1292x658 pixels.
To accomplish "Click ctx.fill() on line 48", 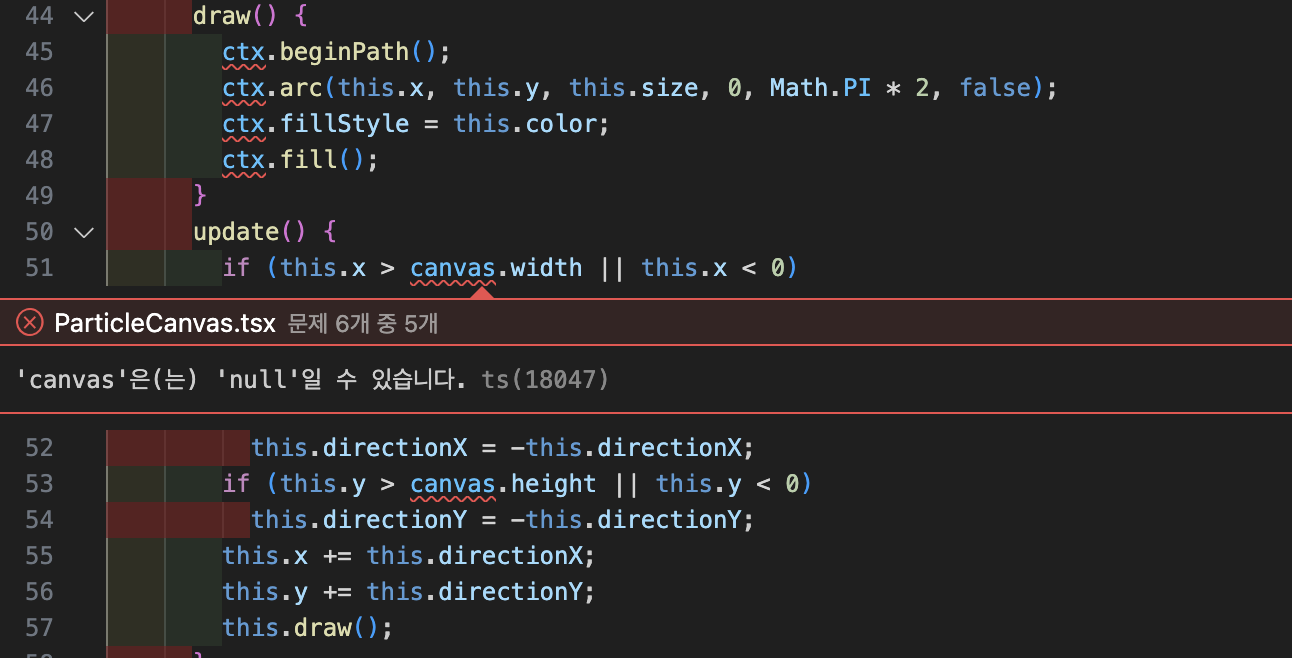I will [302, 160].
